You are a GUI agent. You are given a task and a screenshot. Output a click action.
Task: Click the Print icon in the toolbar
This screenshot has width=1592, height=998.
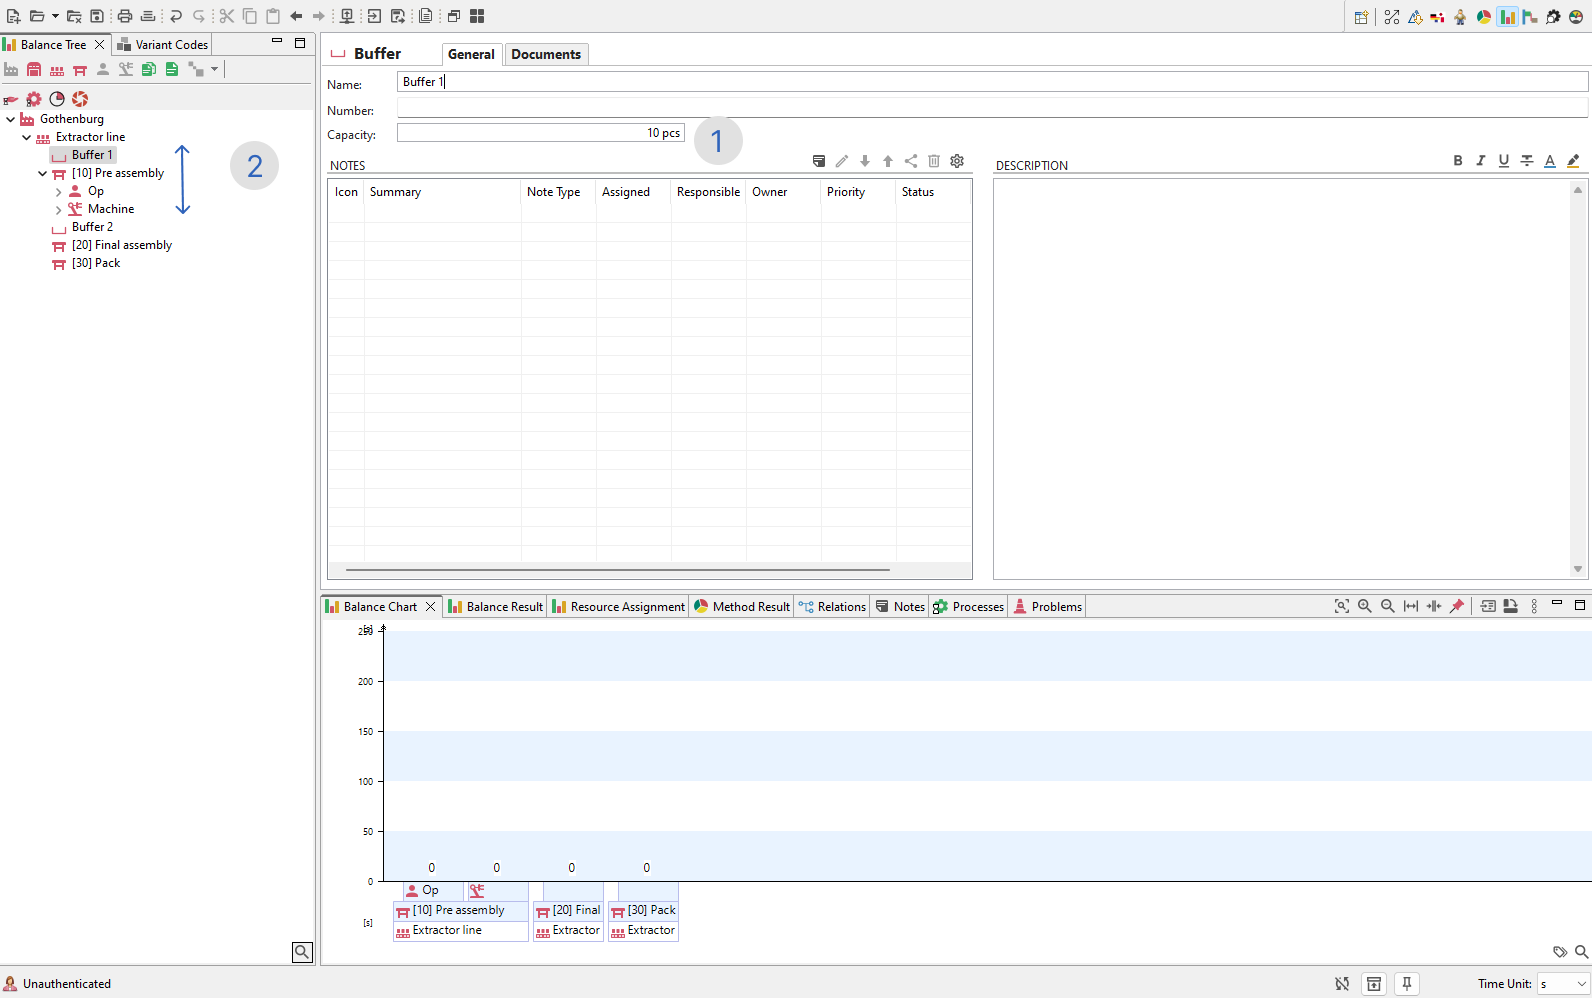point(125,16)
